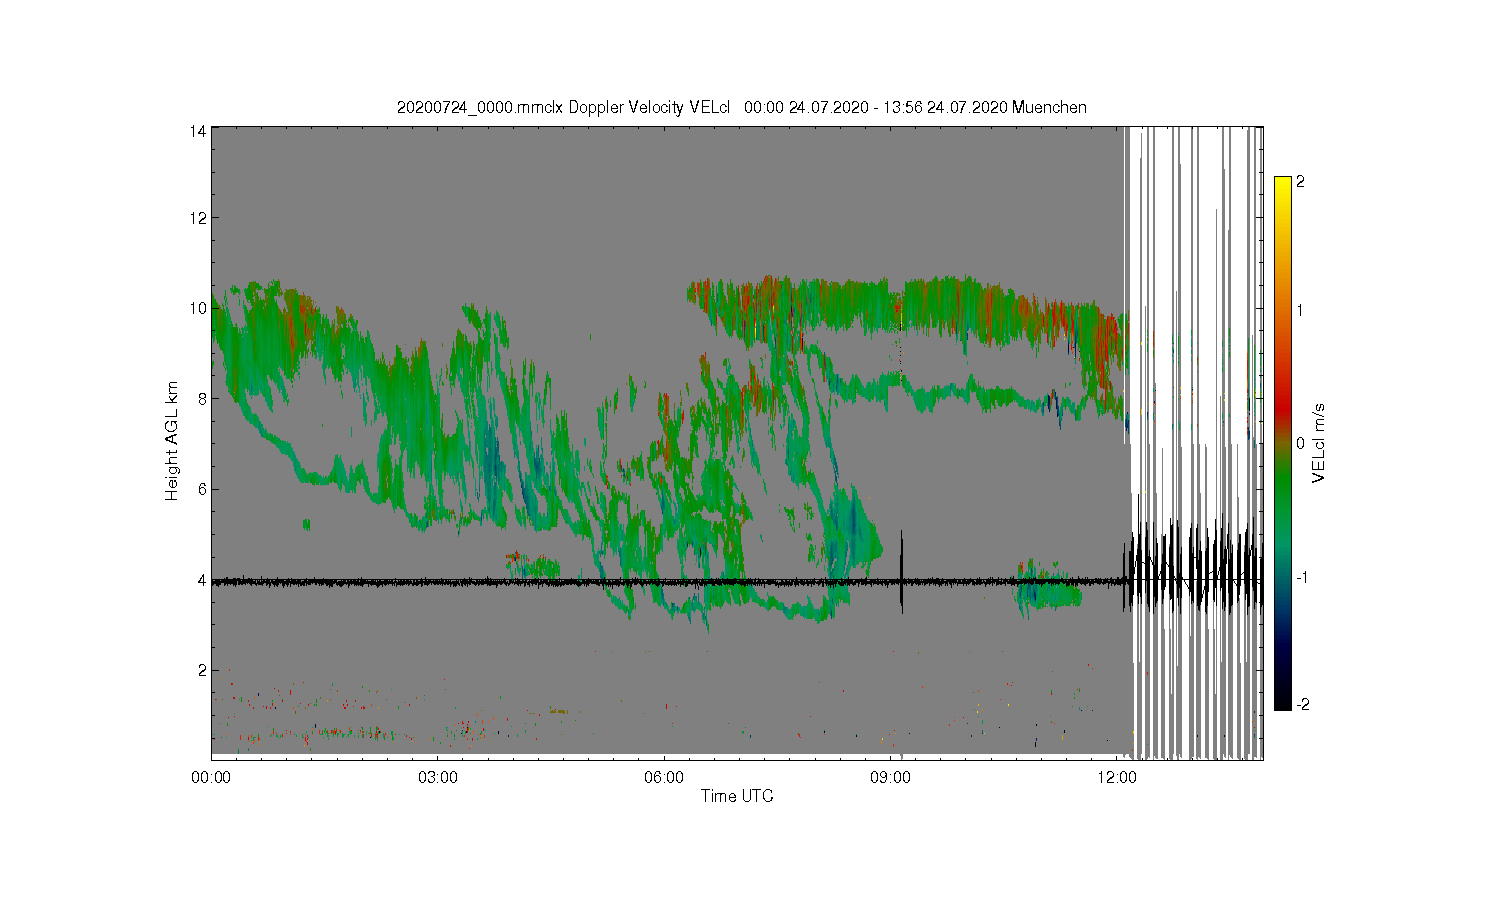
Task: Click the colorbar tick label 2
Action: [x=1300, y=182]
